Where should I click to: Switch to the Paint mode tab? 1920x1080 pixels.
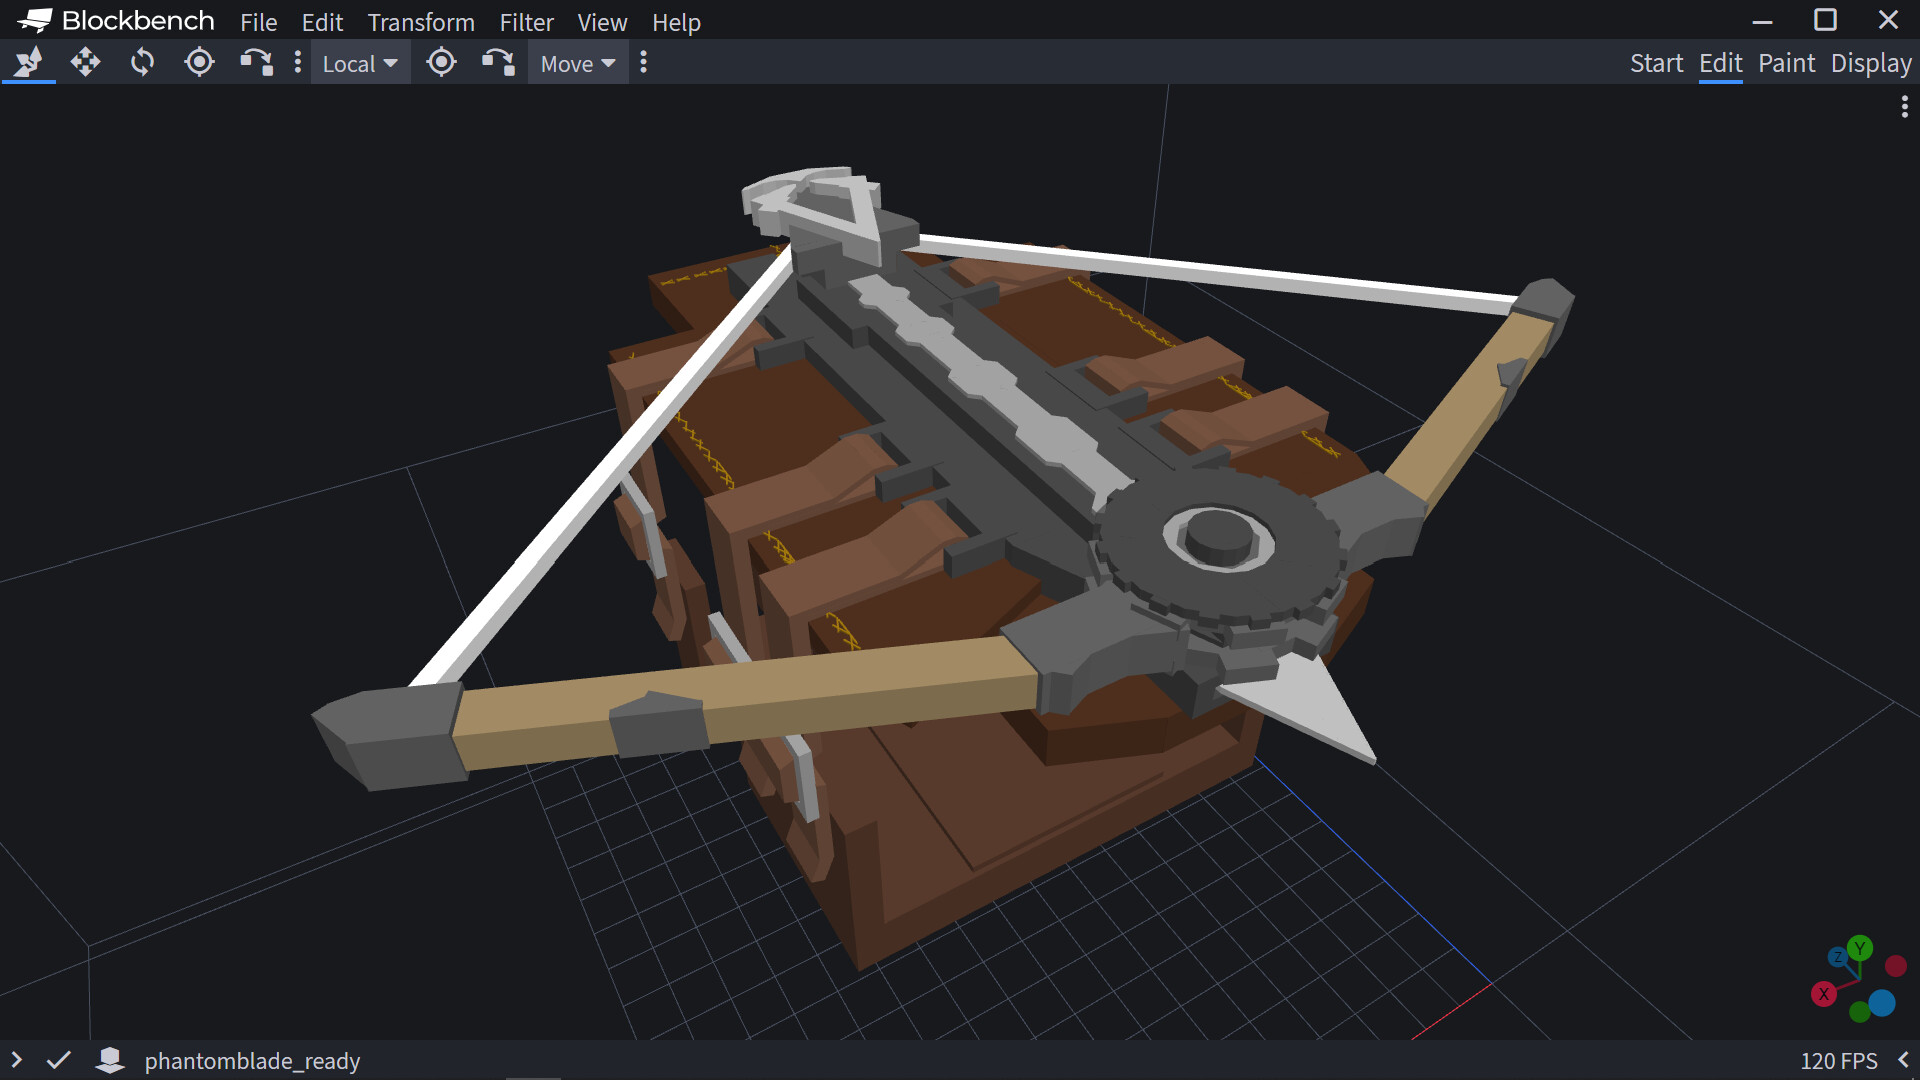(x=1786, y=63)
